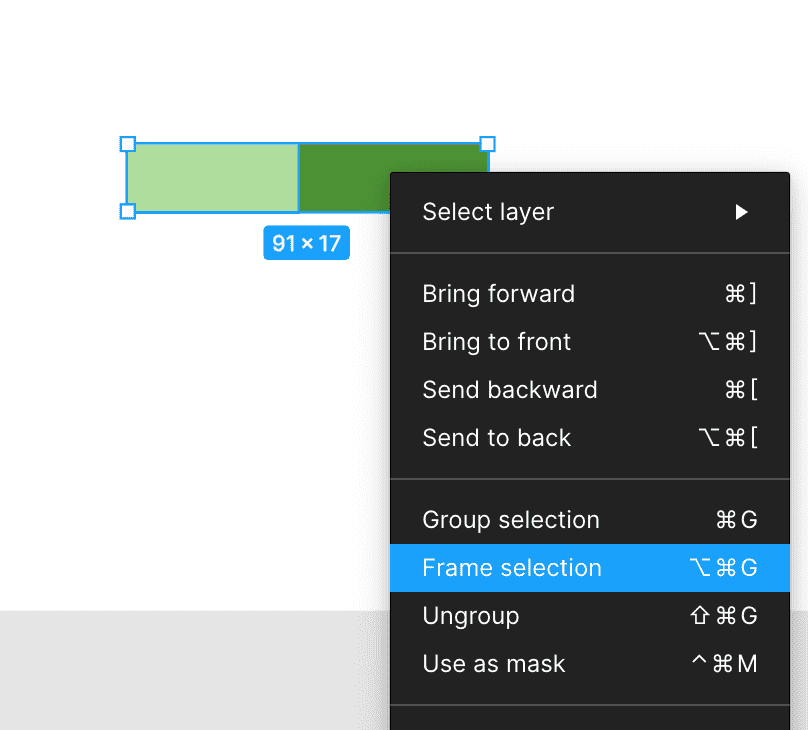This screenshot has height=730, width=808.
Task: Choose the highlighted Frame selection entry
Action: (x=512, y=568)
